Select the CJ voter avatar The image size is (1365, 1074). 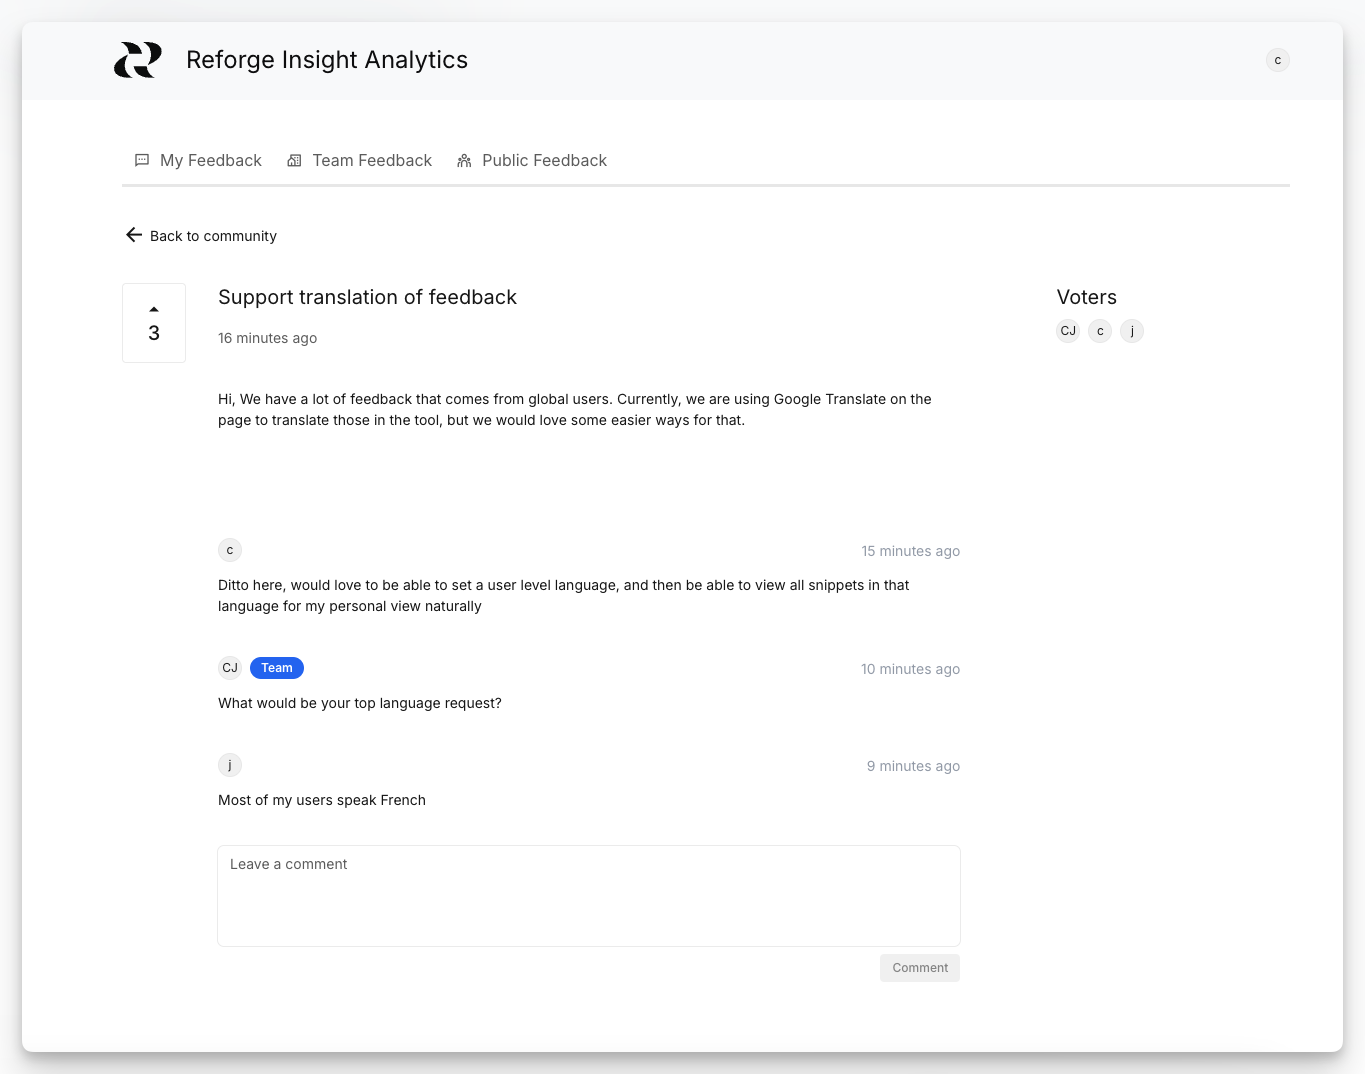point(1068,331)
